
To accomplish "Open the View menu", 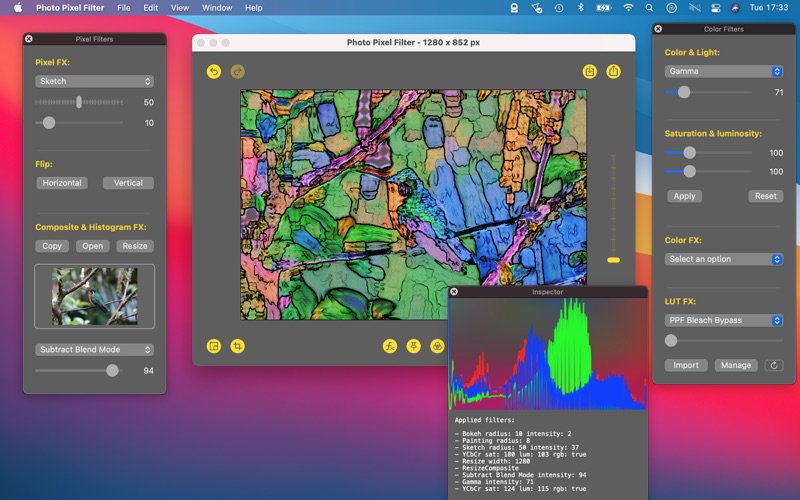I will pos(180,8).
